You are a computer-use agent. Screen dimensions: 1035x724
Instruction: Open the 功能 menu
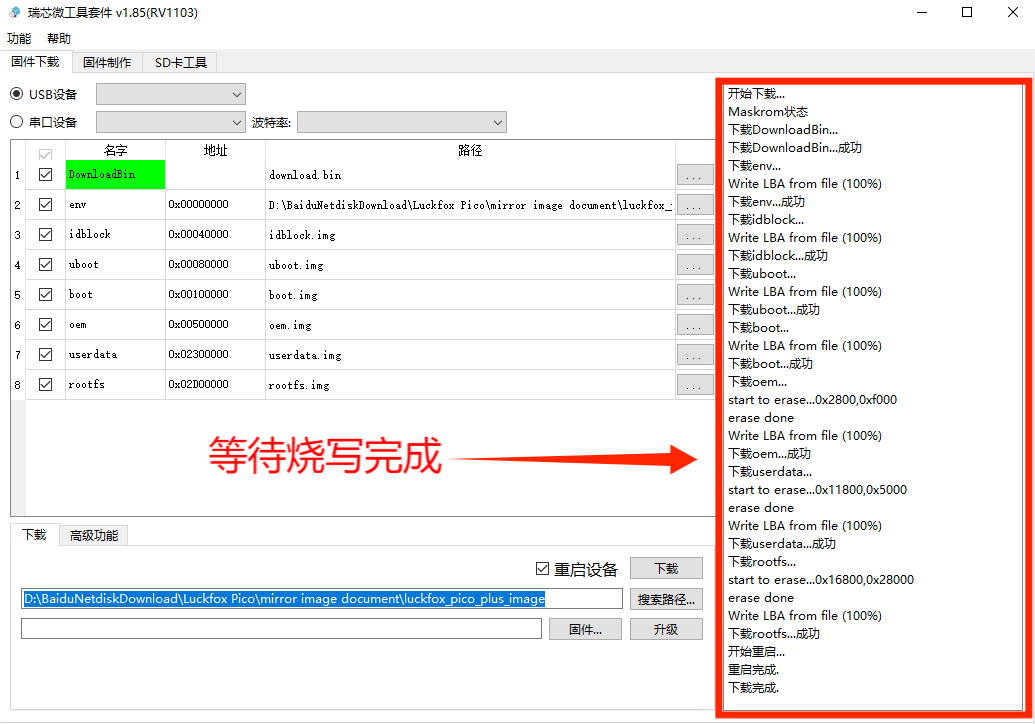(x=19, y=38)
